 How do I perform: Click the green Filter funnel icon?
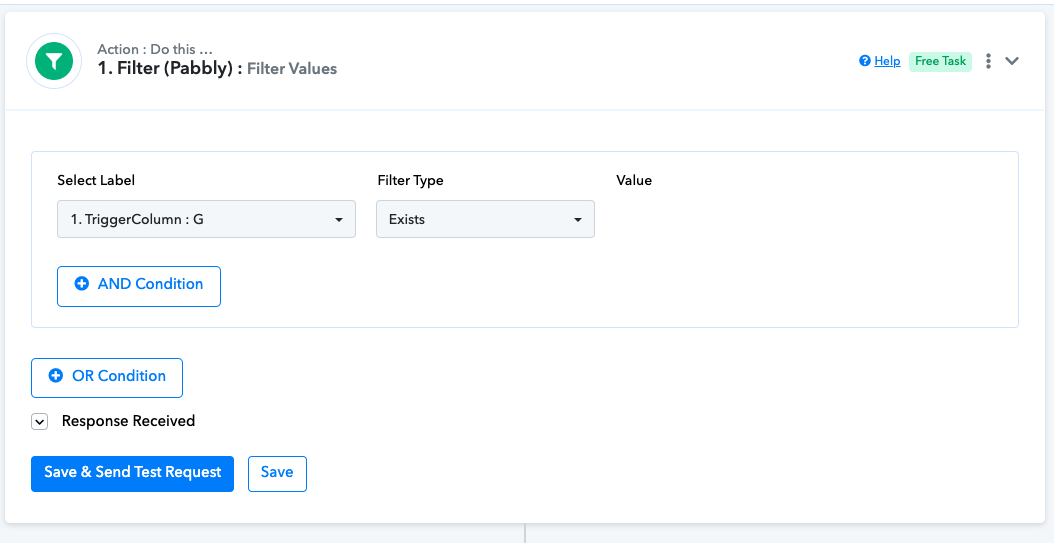pyautogui.click(x=54, y=61)
